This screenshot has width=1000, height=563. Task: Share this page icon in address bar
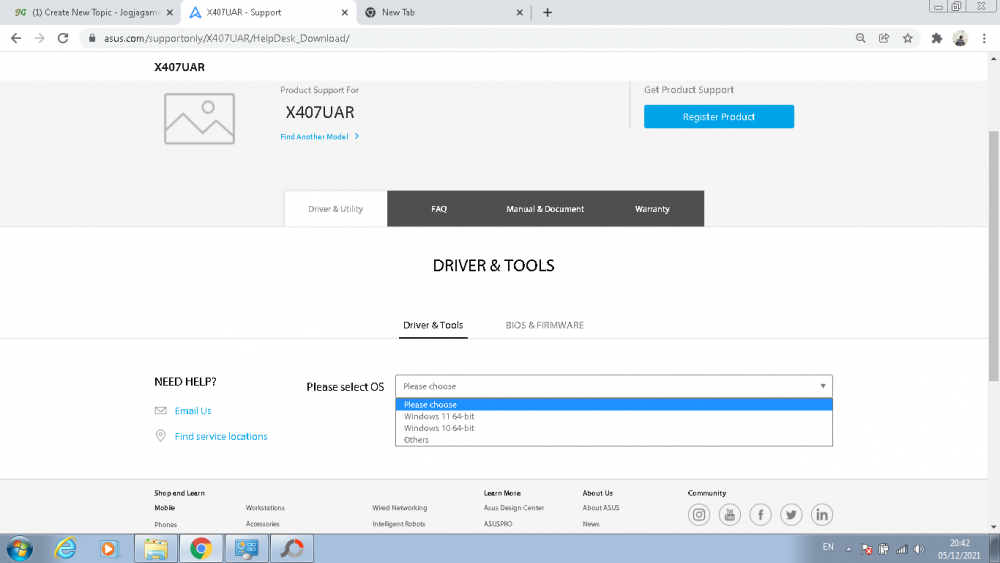click(884, 38)
